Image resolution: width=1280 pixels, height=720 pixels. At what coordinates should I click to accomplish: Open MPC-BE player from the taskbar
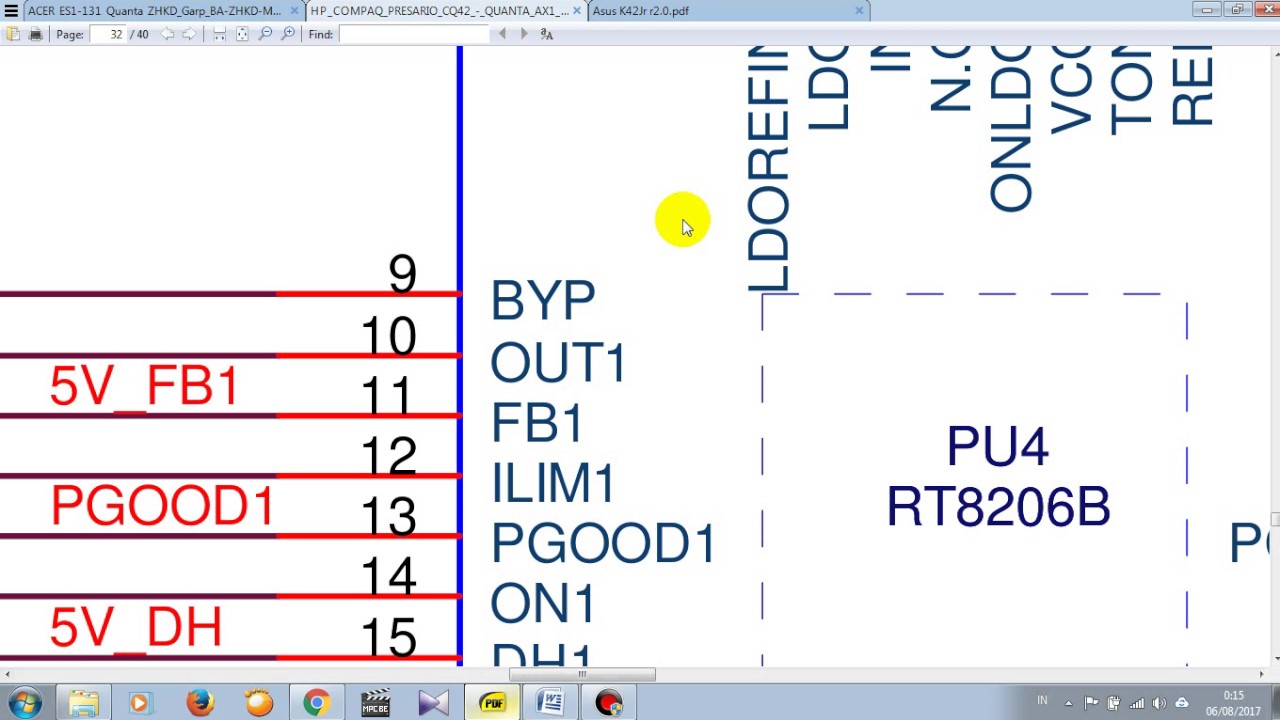coord(375,703)
